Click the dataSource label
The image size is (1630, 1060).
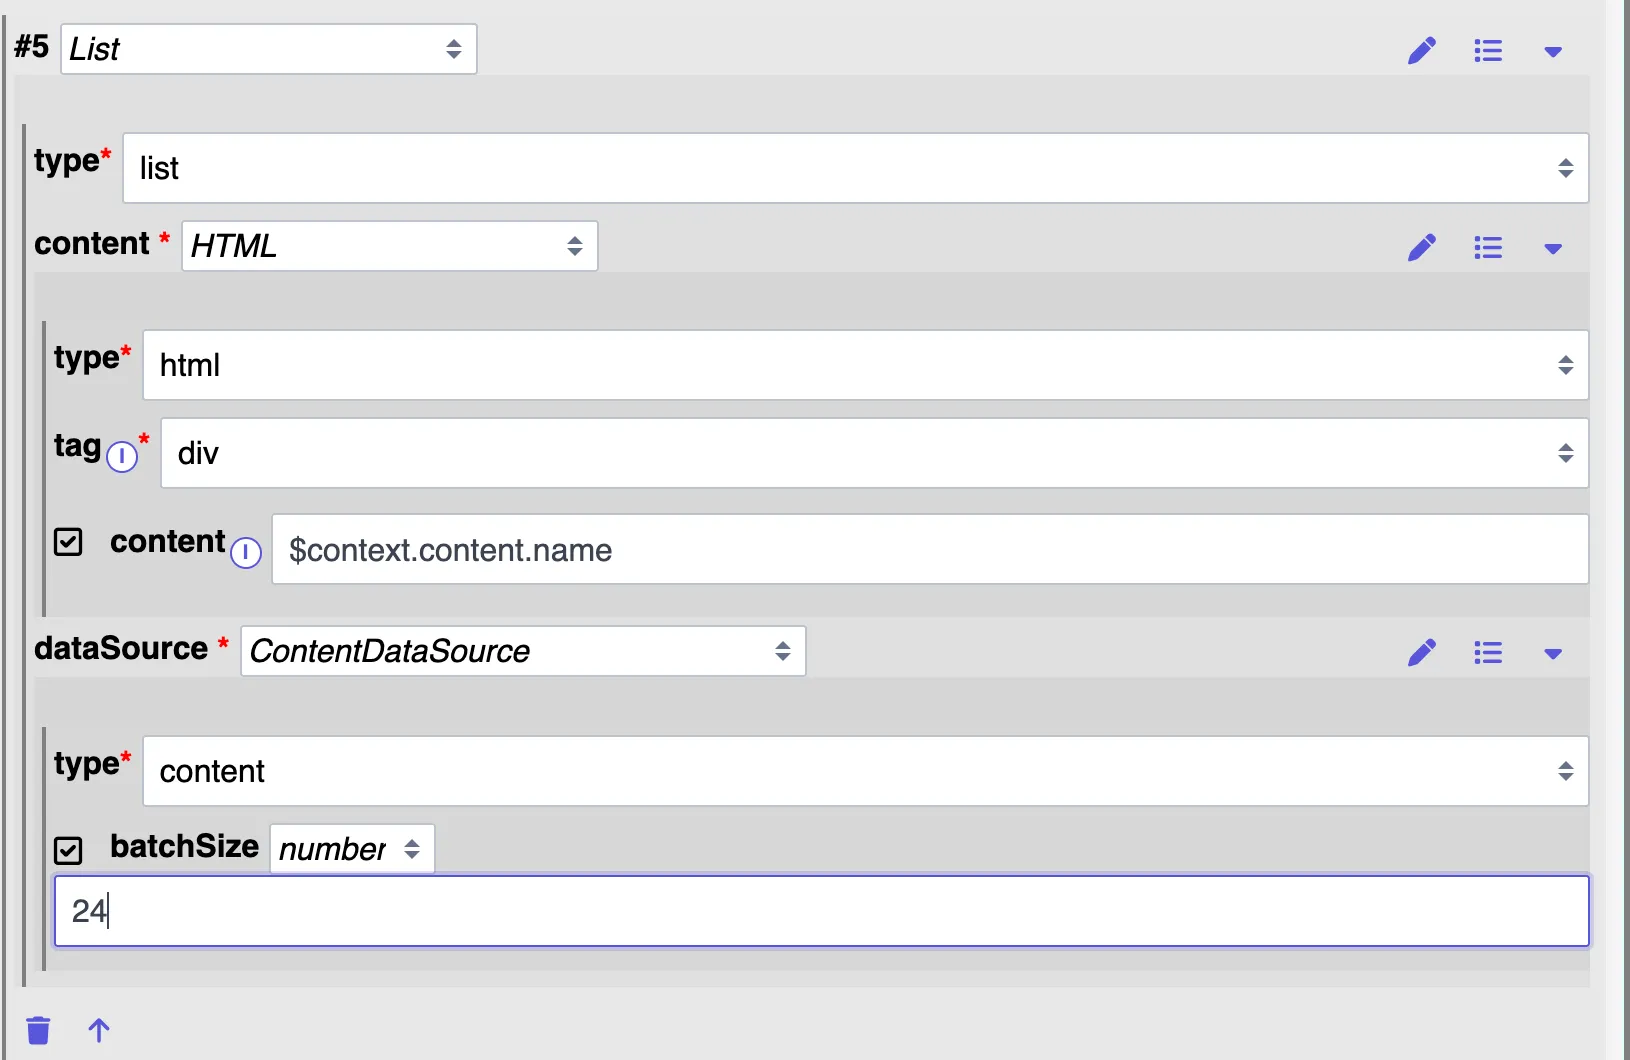[x=121, y=648]
